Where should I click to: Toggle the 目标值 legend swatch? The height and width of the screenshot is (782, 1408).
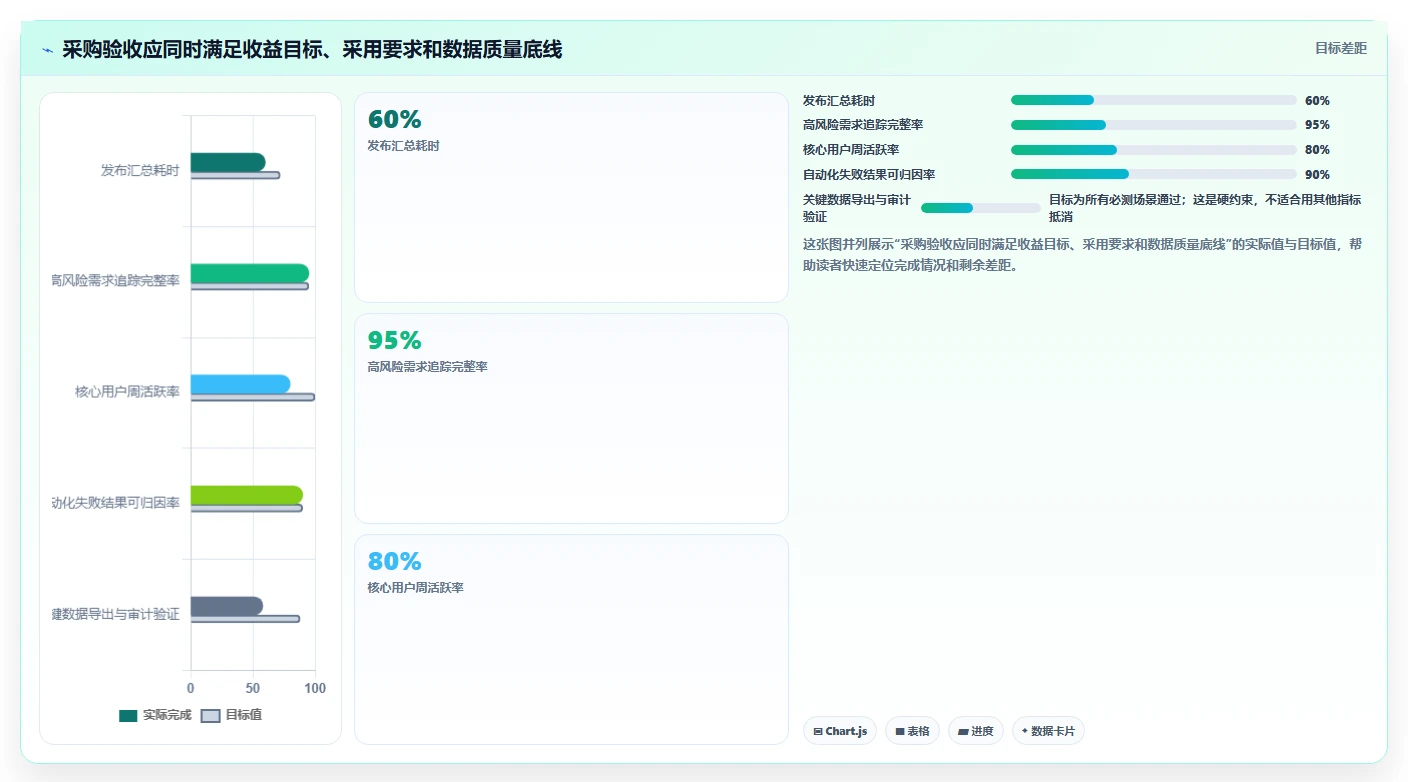point(210,716)
